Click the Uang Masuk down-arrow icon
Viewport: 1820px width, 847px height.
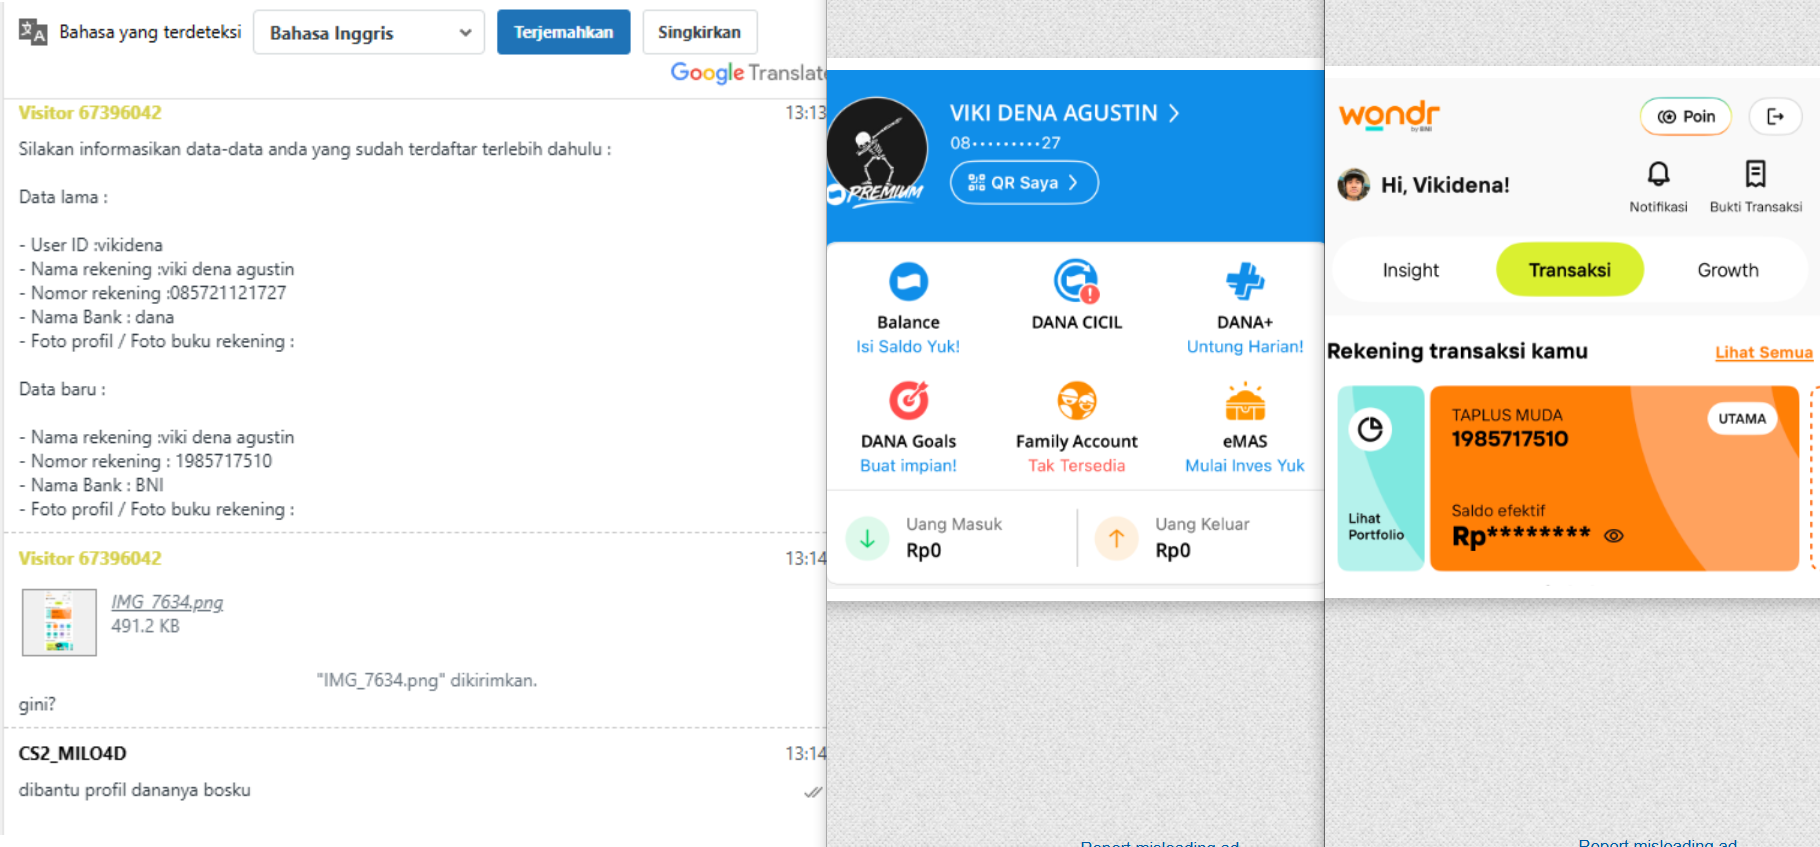click(x=867, y=538)
